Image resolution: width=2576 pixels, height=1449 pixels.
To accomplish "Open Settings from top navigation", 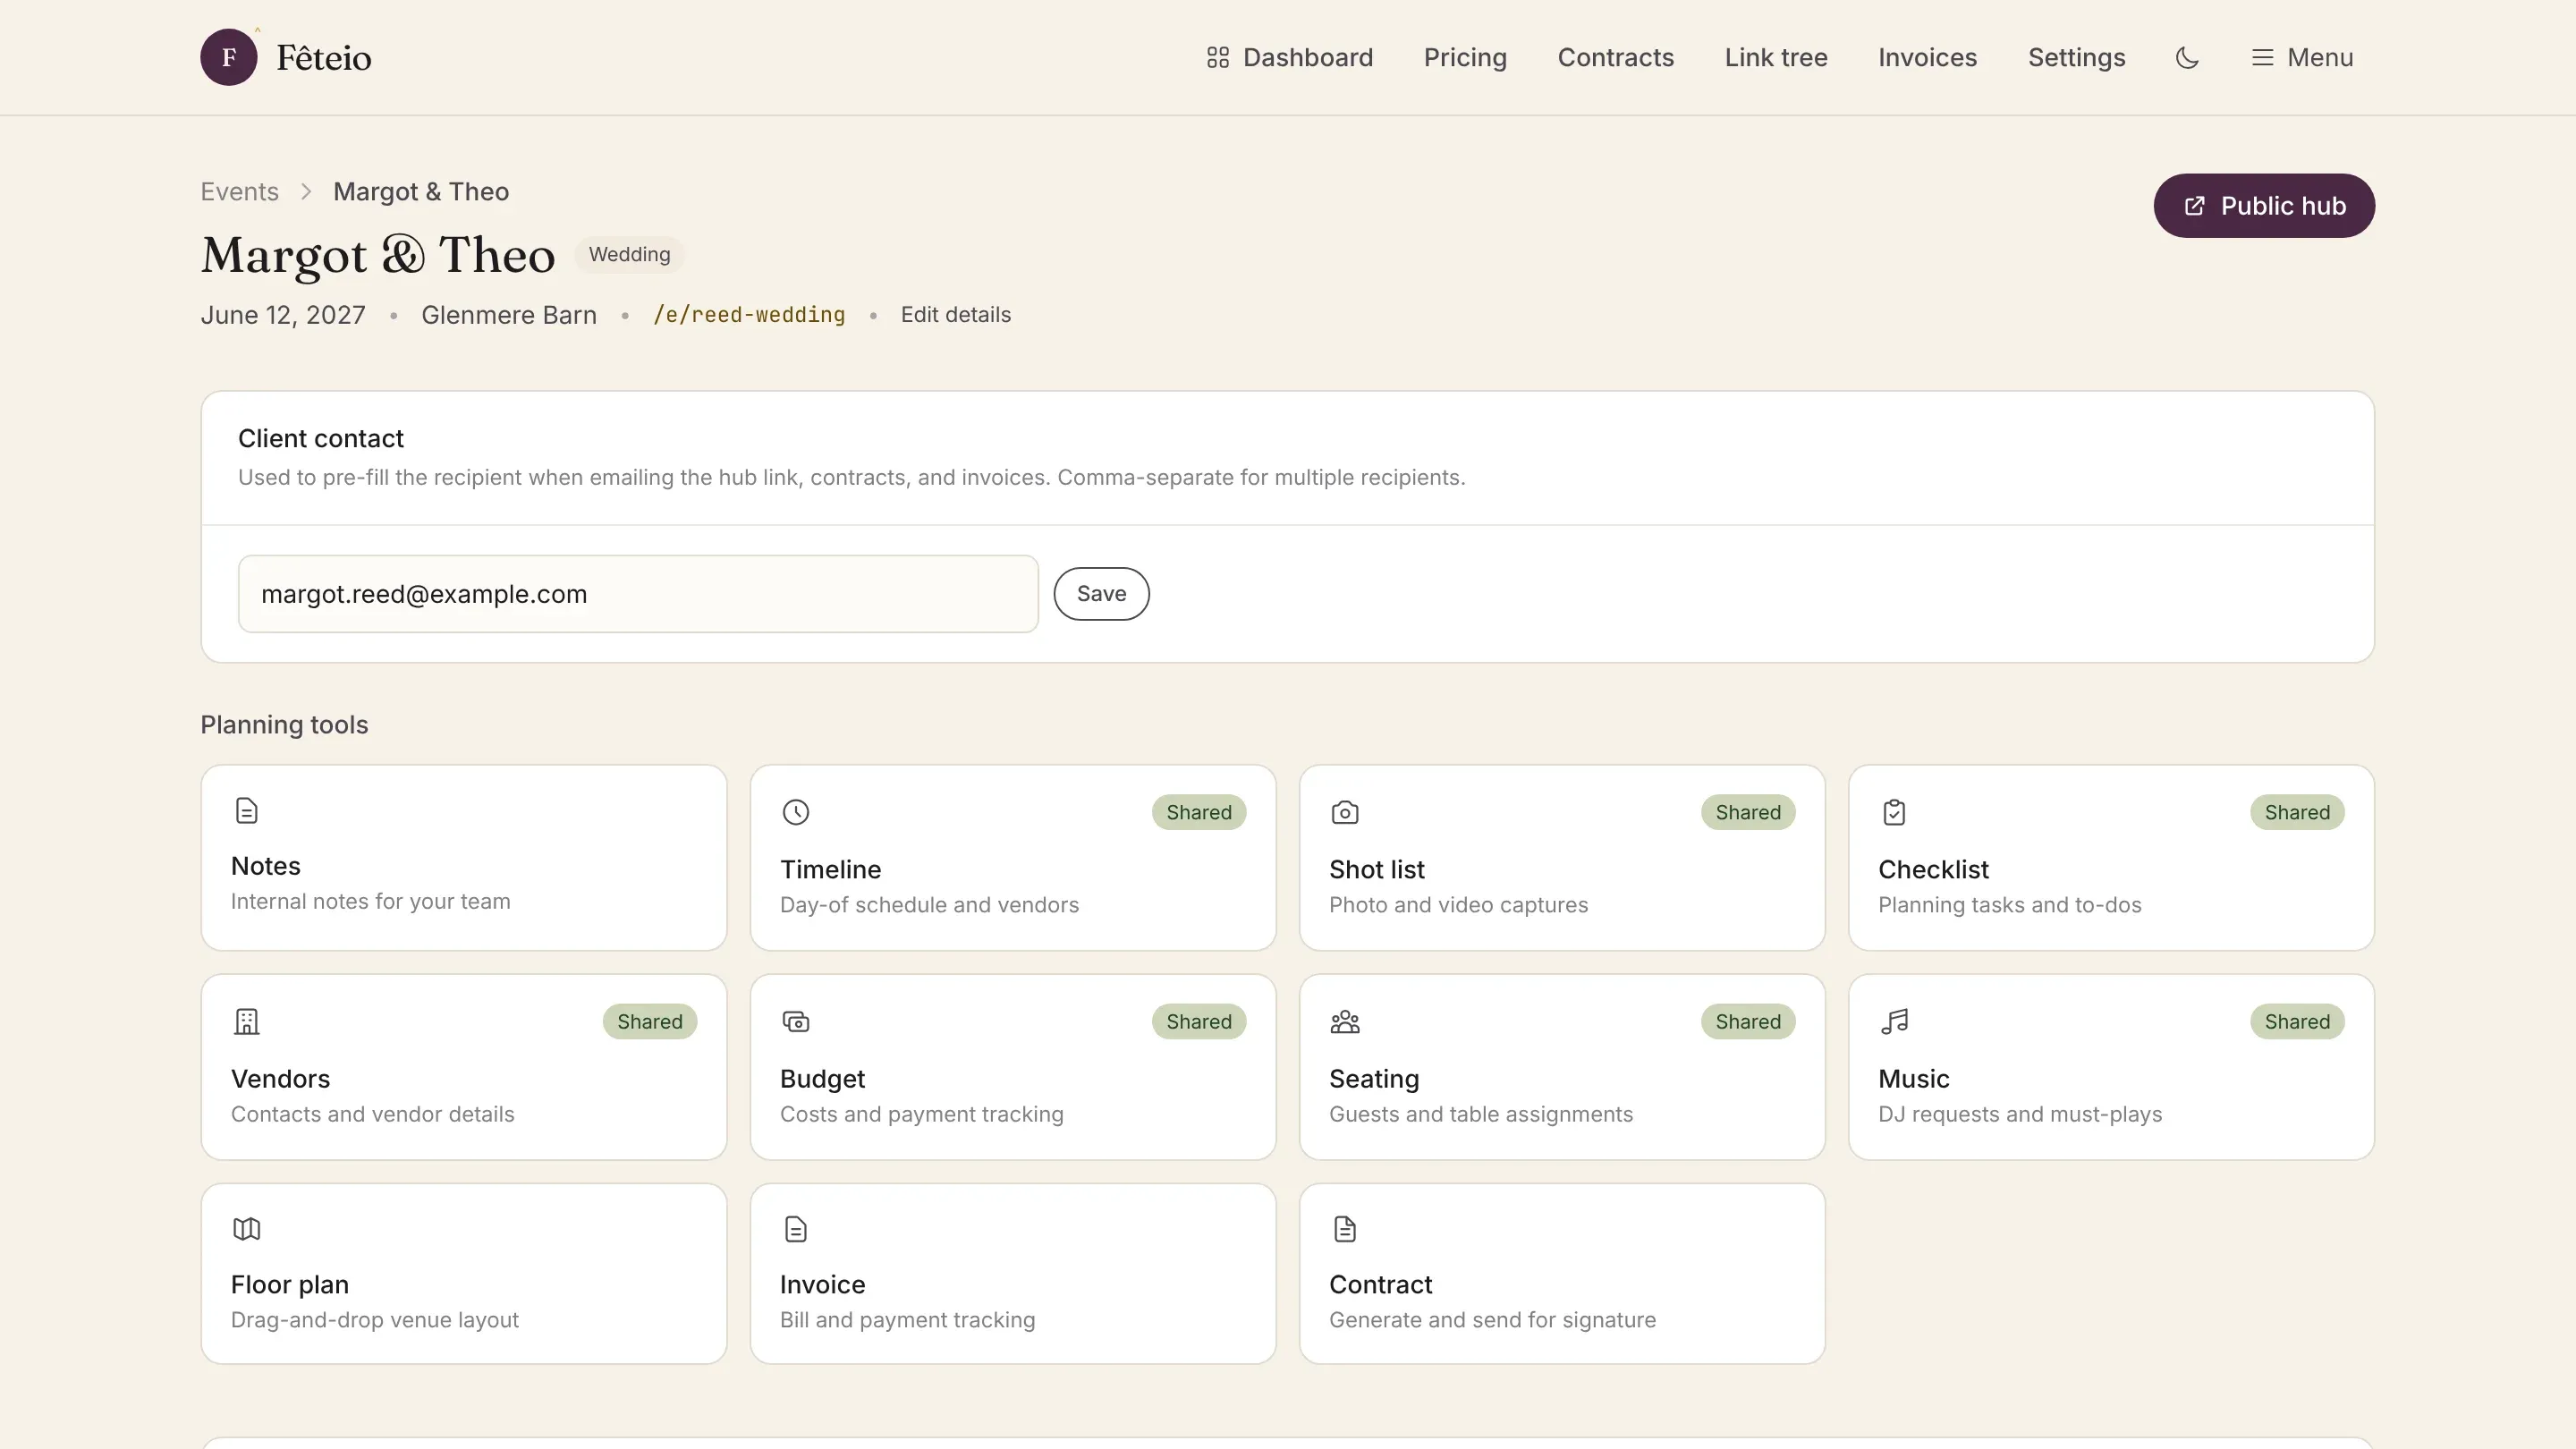I will click(2076, 57).
